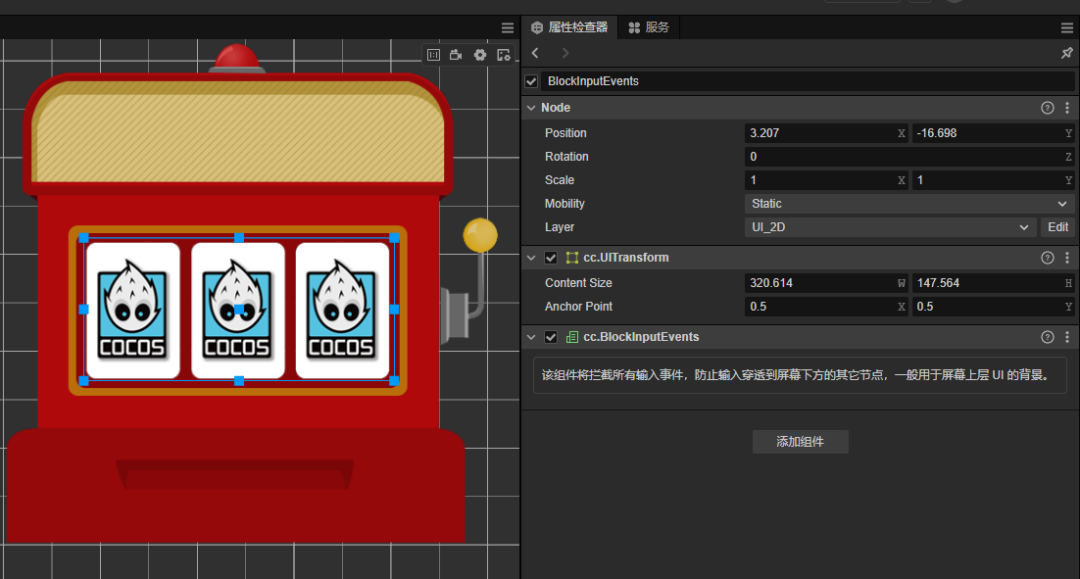Open the scene panel hamburger menu
Image resolution: width=1080 pixels, height=579 pixels.
coord(508,28)
